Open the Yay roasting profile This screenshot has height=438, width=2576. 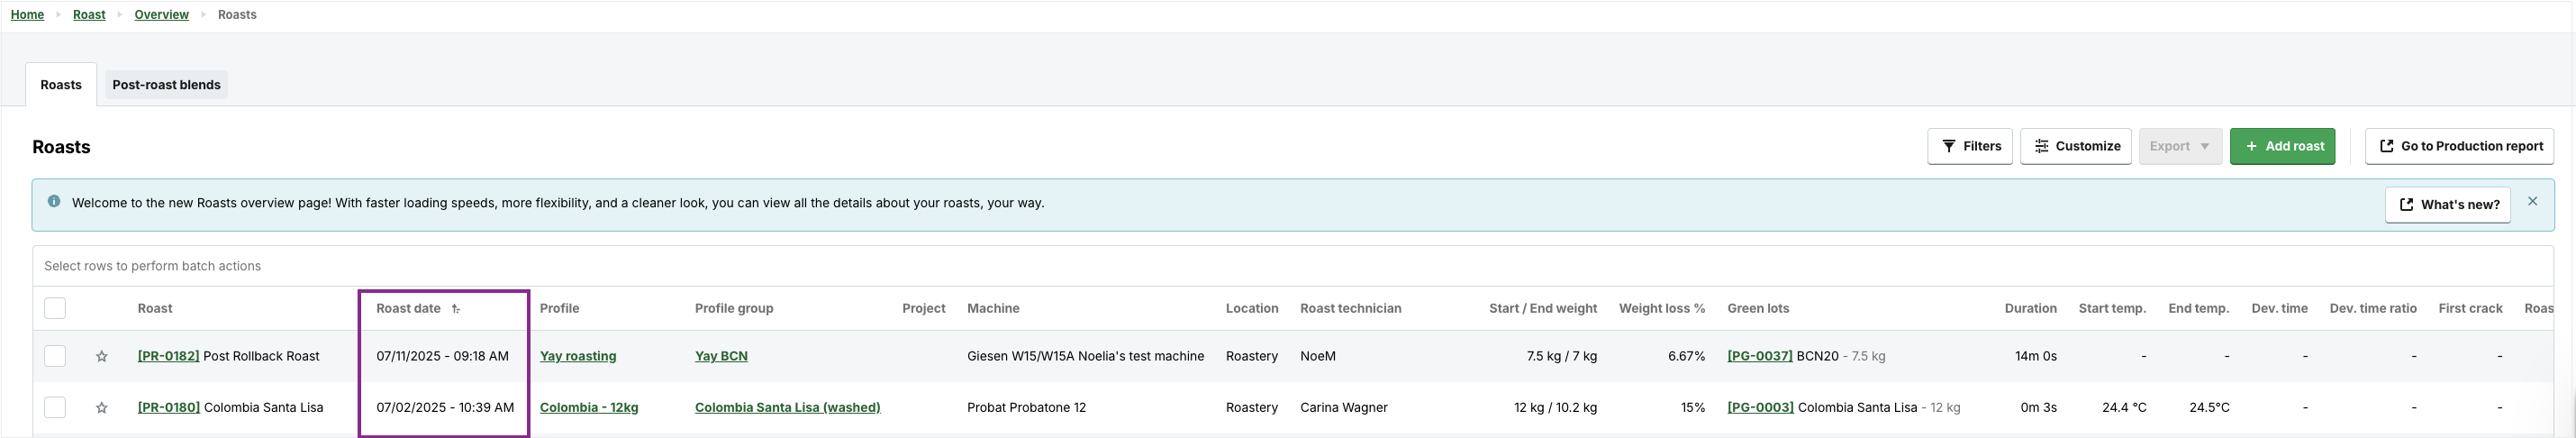point(578,356)
